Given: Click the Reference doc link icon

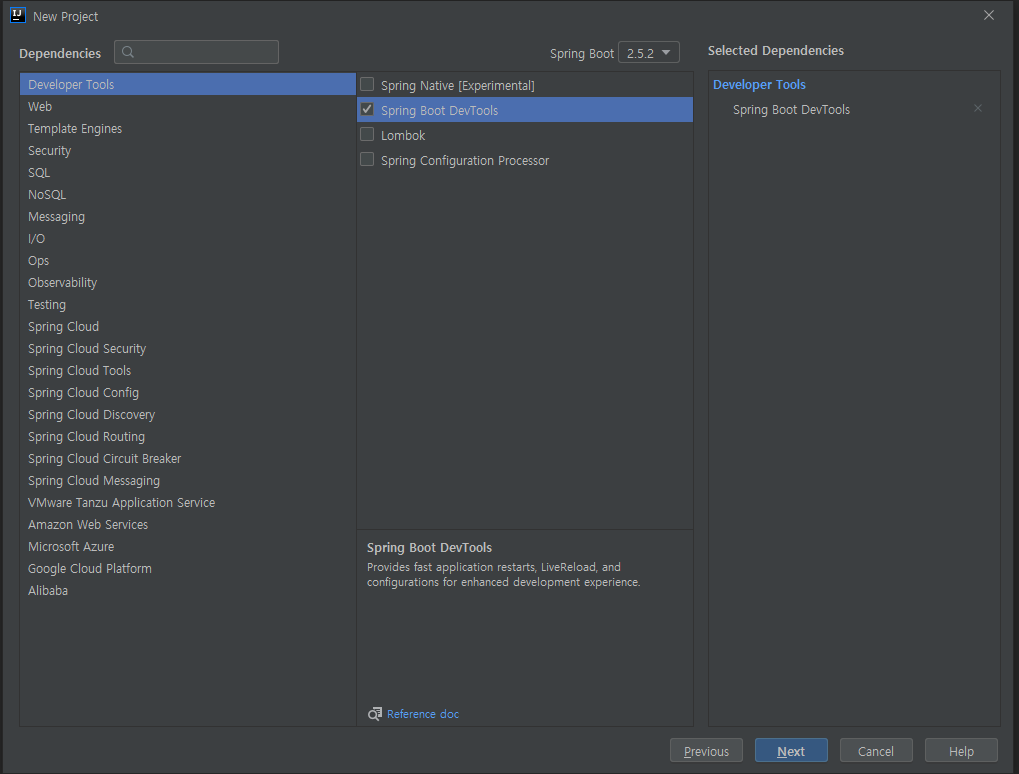Looking at the screenshot, I should (x=375, y=714).
